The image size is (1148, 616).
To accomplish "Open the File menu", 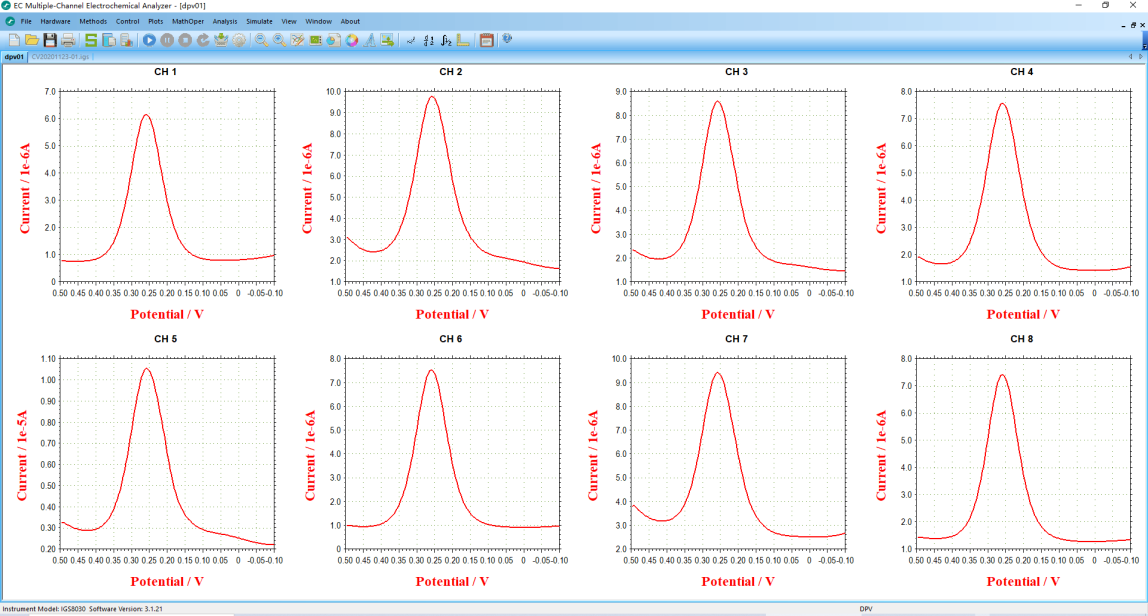I will (26, 22).
